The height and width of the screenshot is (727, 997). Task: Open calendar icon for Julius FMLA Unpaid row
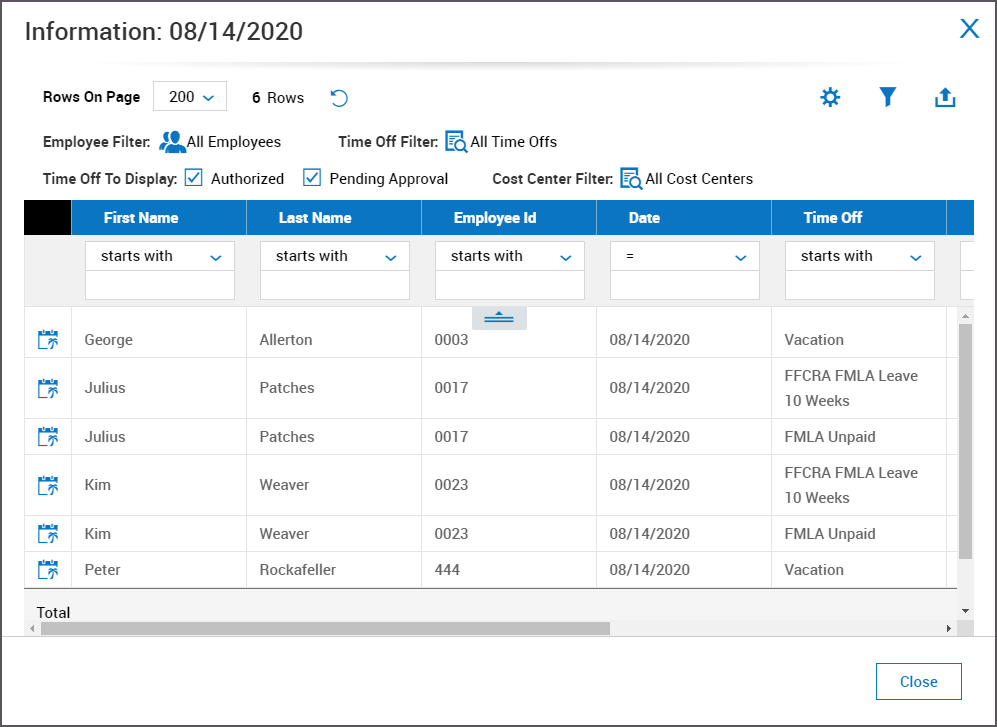click(48, 436)
